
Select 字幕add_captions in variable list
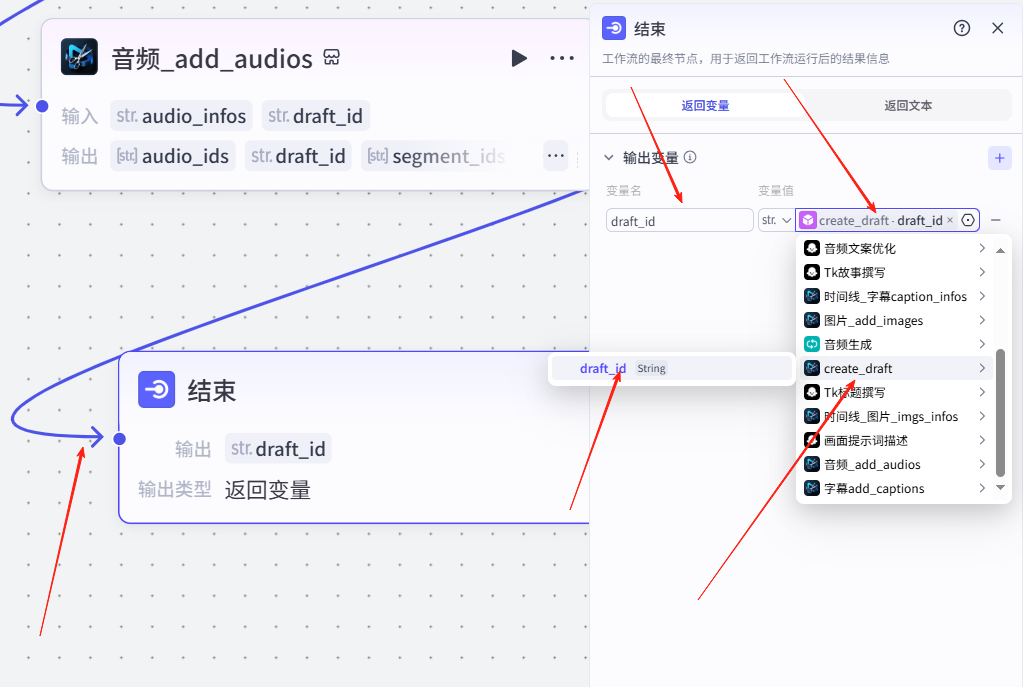click(x=873, y=488)
